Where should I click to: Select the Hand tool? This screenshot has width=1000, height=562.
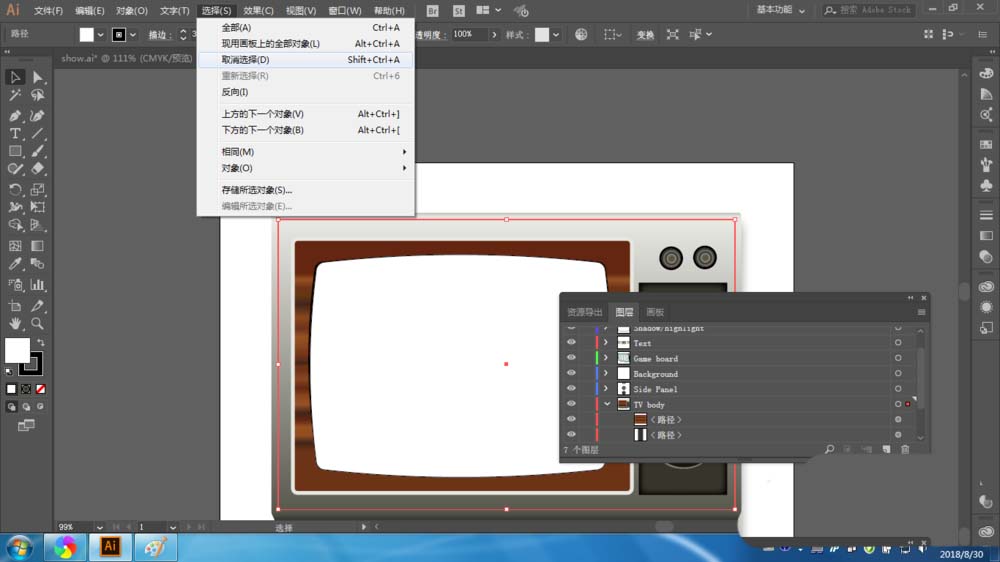pos(15,324)
